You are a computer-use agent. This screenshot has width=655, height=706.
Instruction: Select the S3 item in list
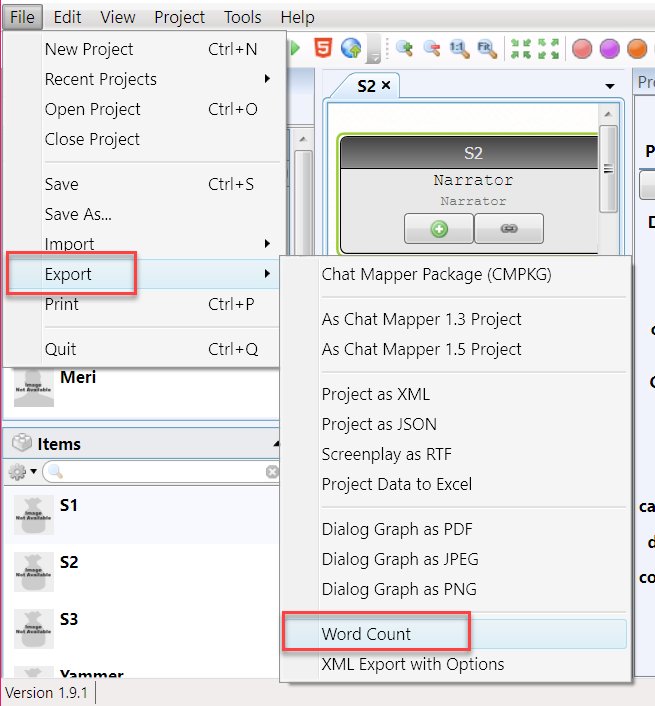pos(141,629)
